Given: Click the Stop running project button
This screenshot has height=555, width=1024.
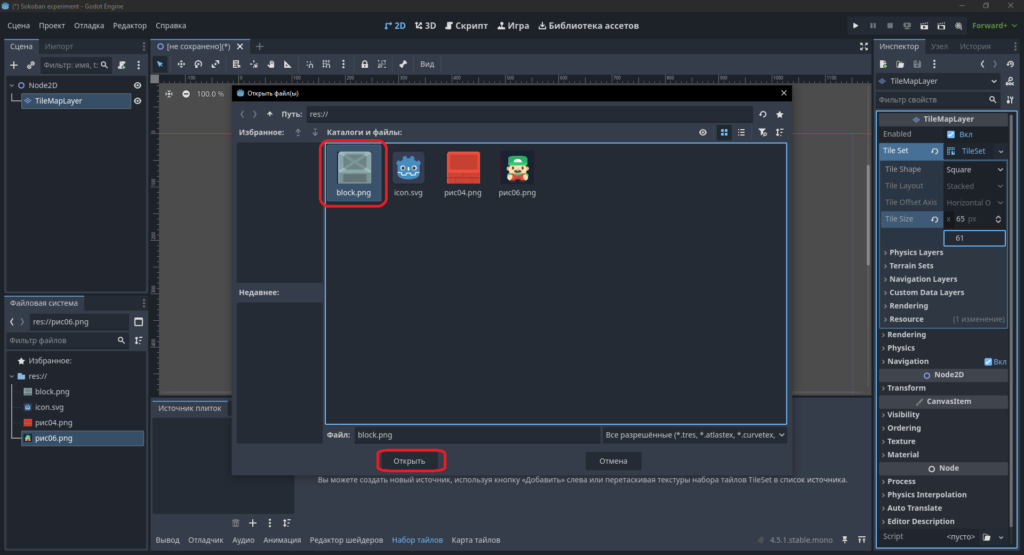Looking at the screenshot, I should [x=889, y=25].
